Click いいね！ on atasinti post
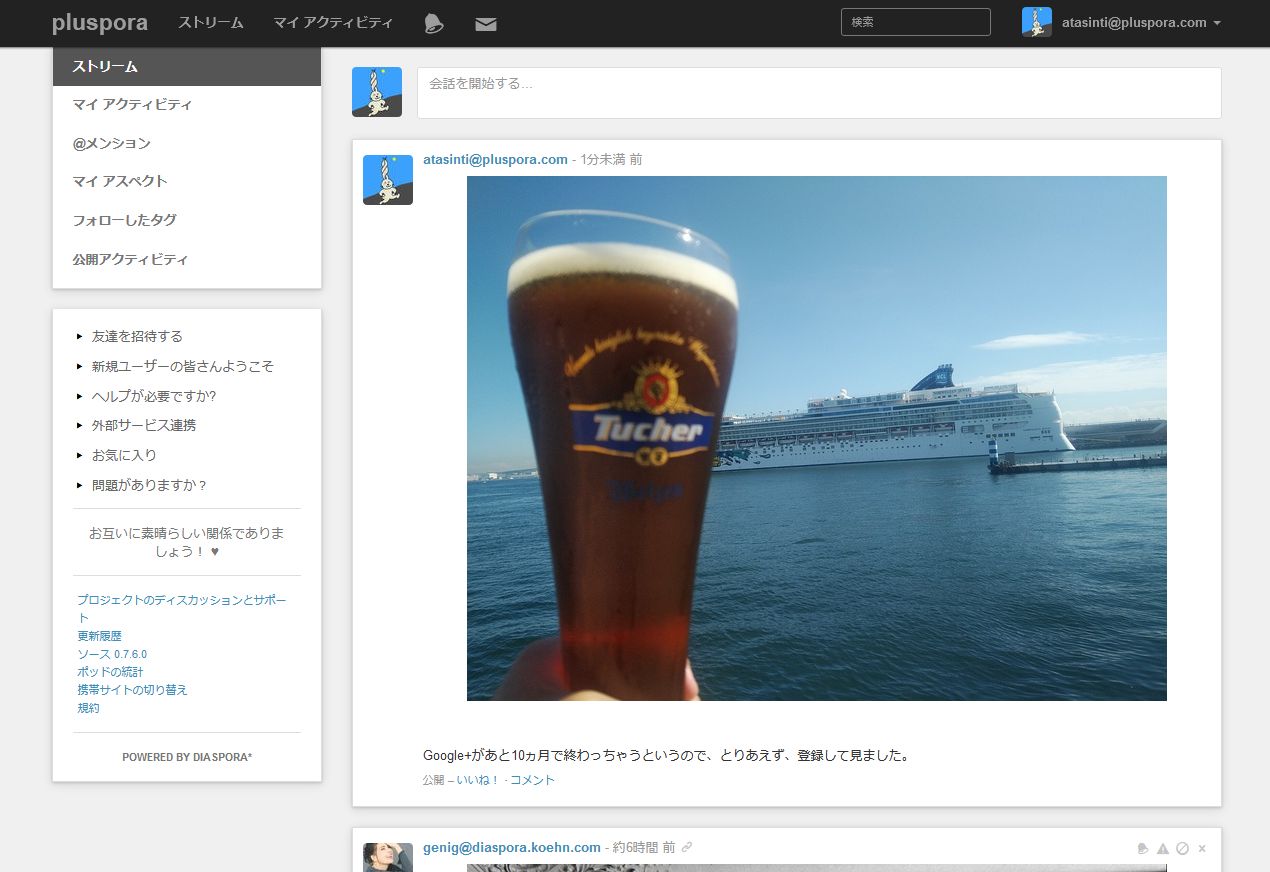1270x872 pixels. [478, 780]
